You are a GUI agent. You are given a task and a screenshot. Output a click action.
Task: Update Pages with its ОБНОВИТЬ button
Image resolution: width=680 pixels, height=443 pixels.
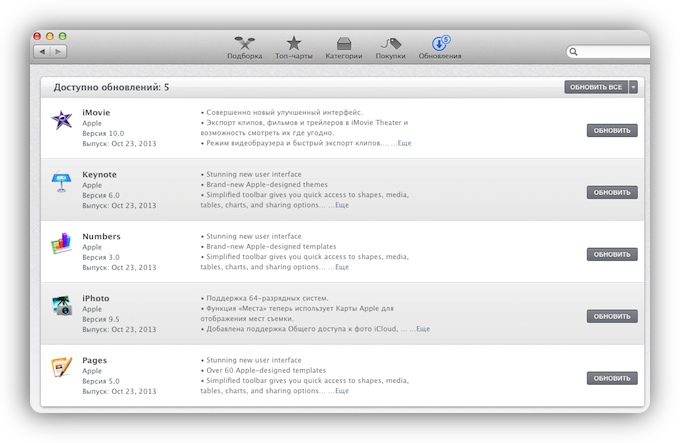[x=612, y=378]
